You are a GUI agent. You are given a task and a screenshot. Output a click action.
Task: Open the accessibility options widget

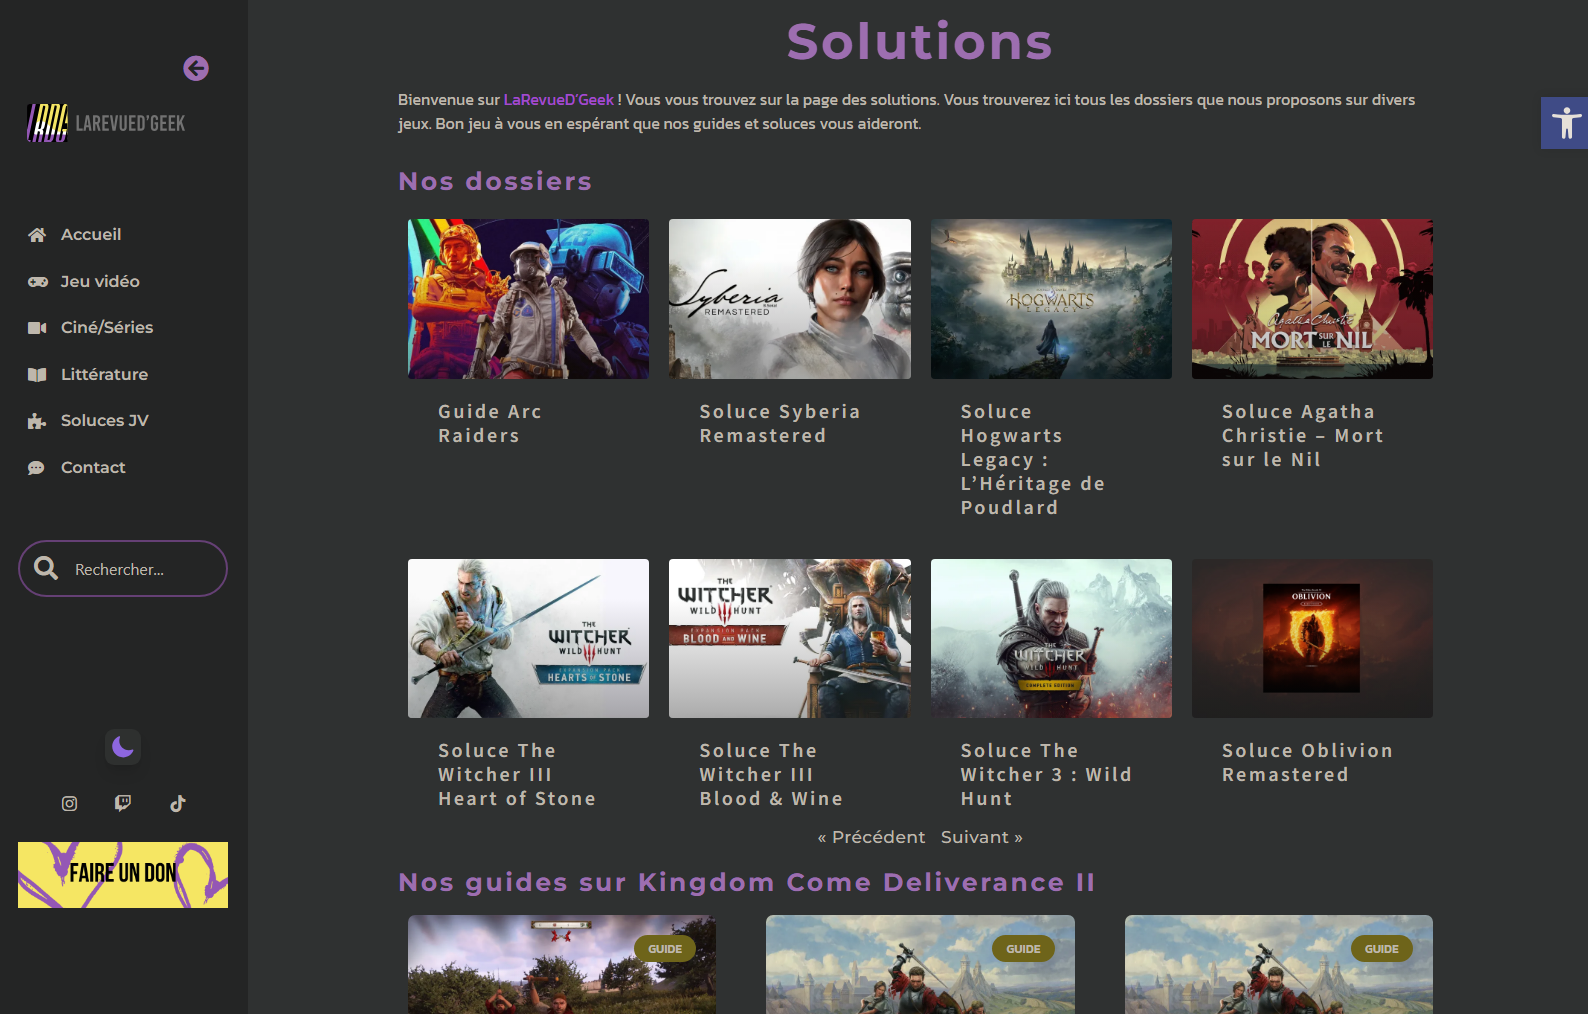[1565, 123]
